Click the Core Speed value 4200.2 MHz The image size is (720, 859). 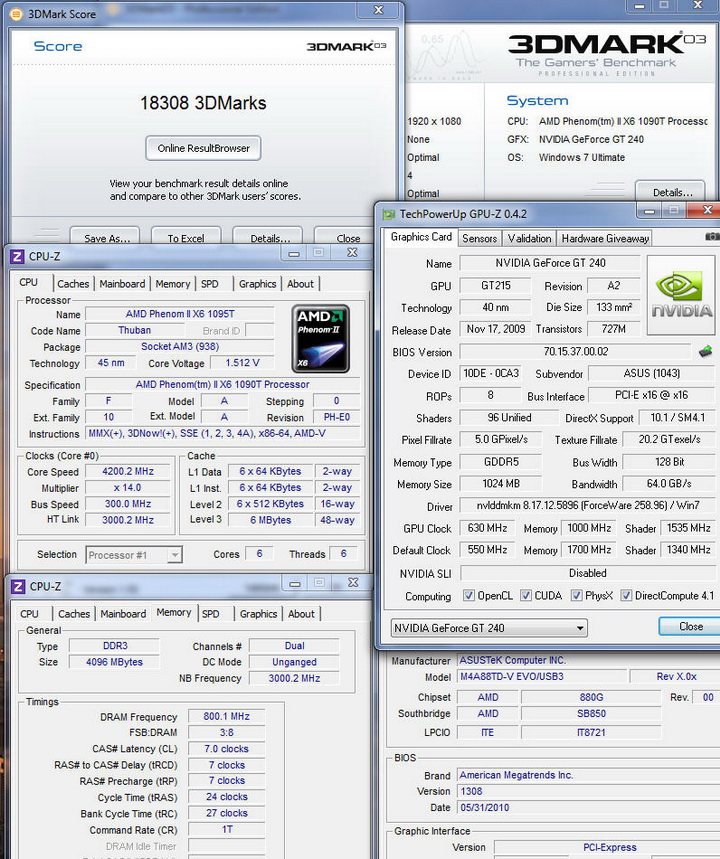[x=128, y=472]
